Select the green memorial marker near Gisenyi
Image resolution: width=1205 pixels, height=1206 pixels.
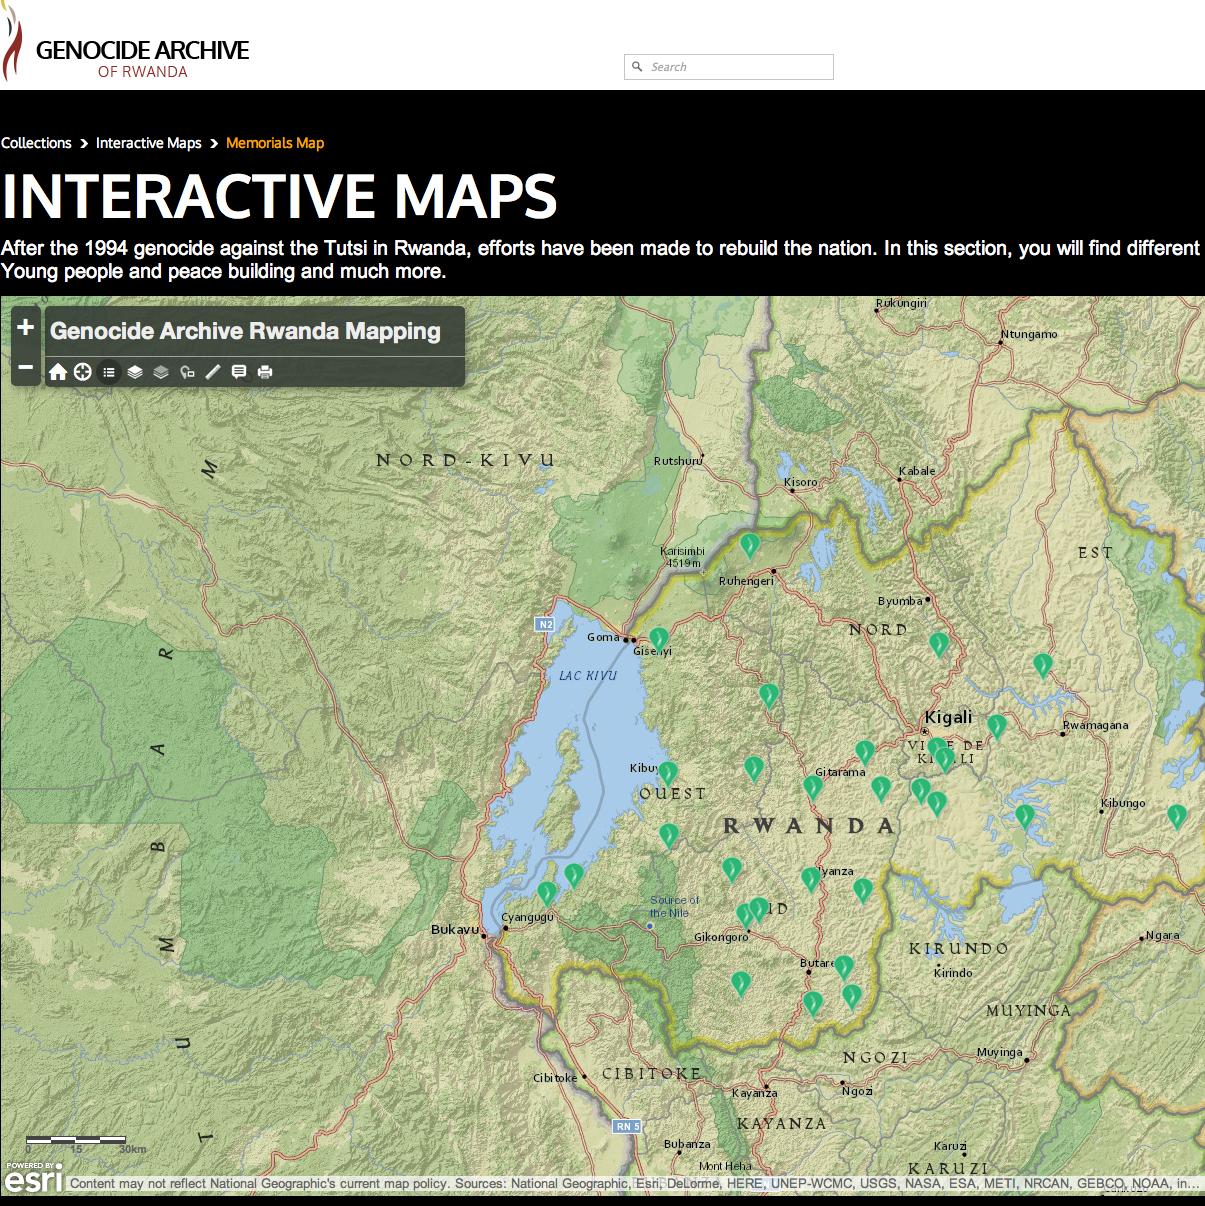click(658, 638)
